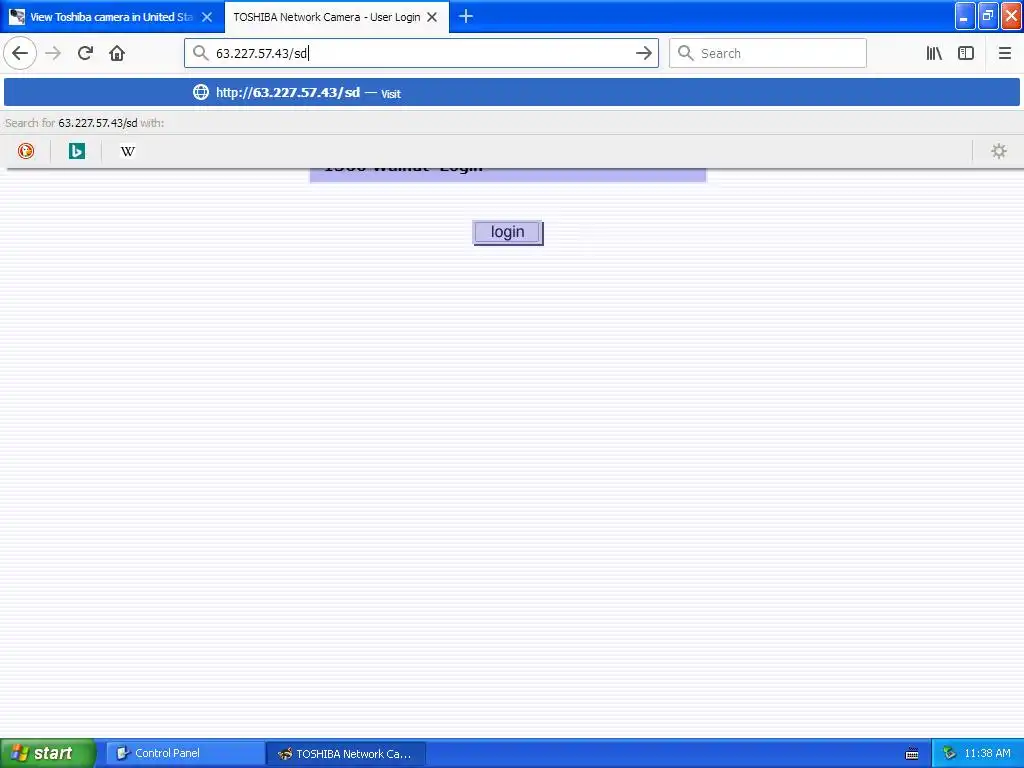The image size is (1024, 768).
Task: Switch to View Toshiba camera tab
Action: click(x=111, y=17)
